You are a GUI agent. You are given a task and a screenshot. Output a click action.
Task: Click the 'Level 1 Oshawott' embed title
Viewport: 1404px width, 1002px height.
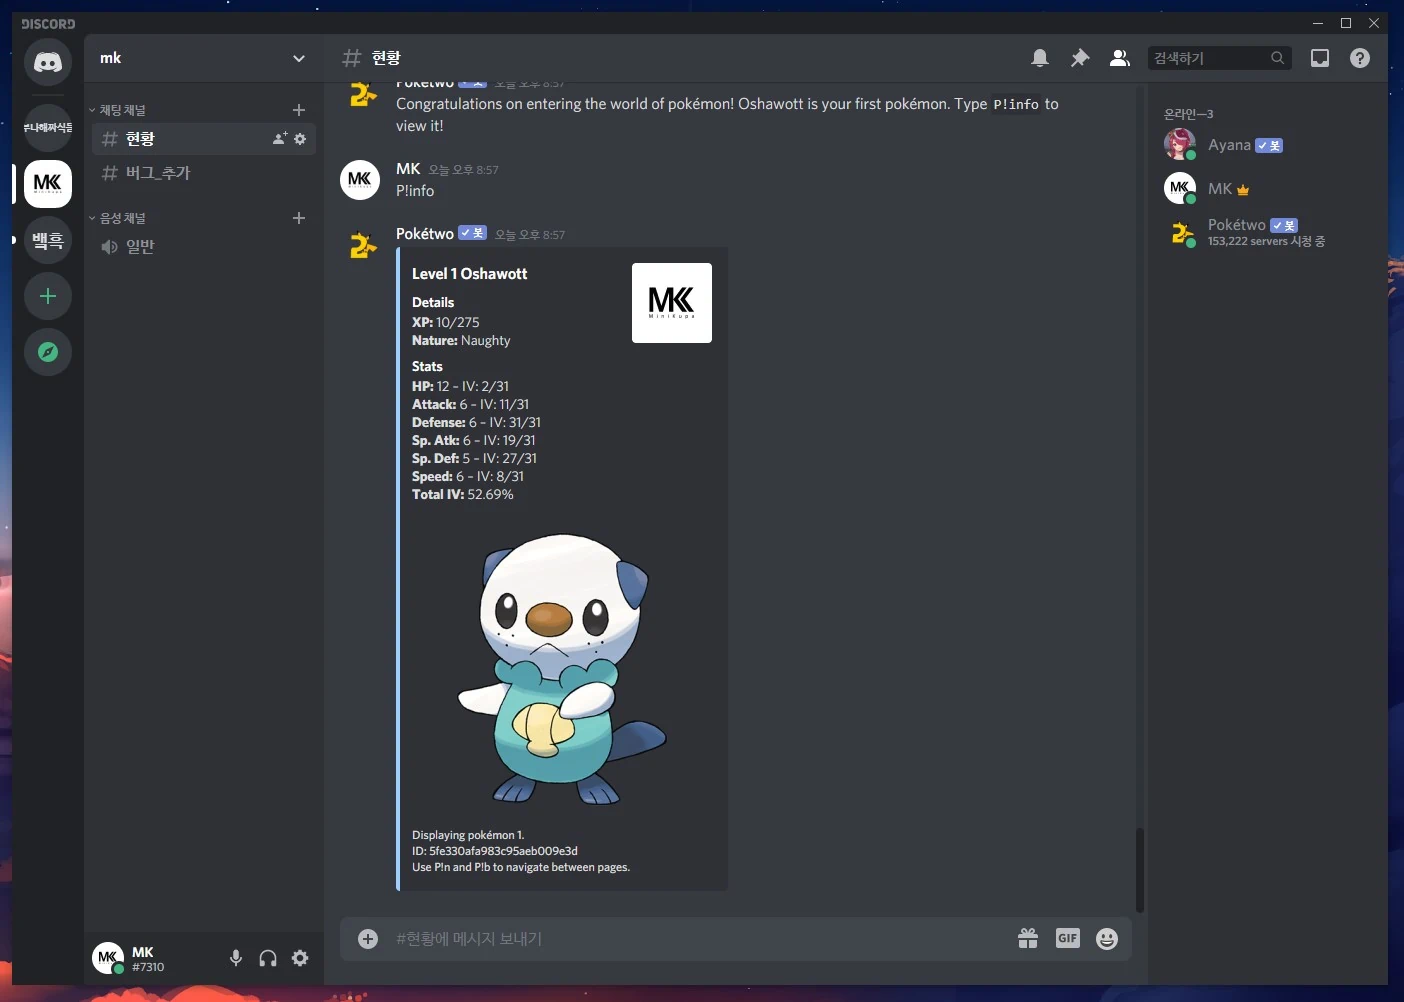(469, 274)
